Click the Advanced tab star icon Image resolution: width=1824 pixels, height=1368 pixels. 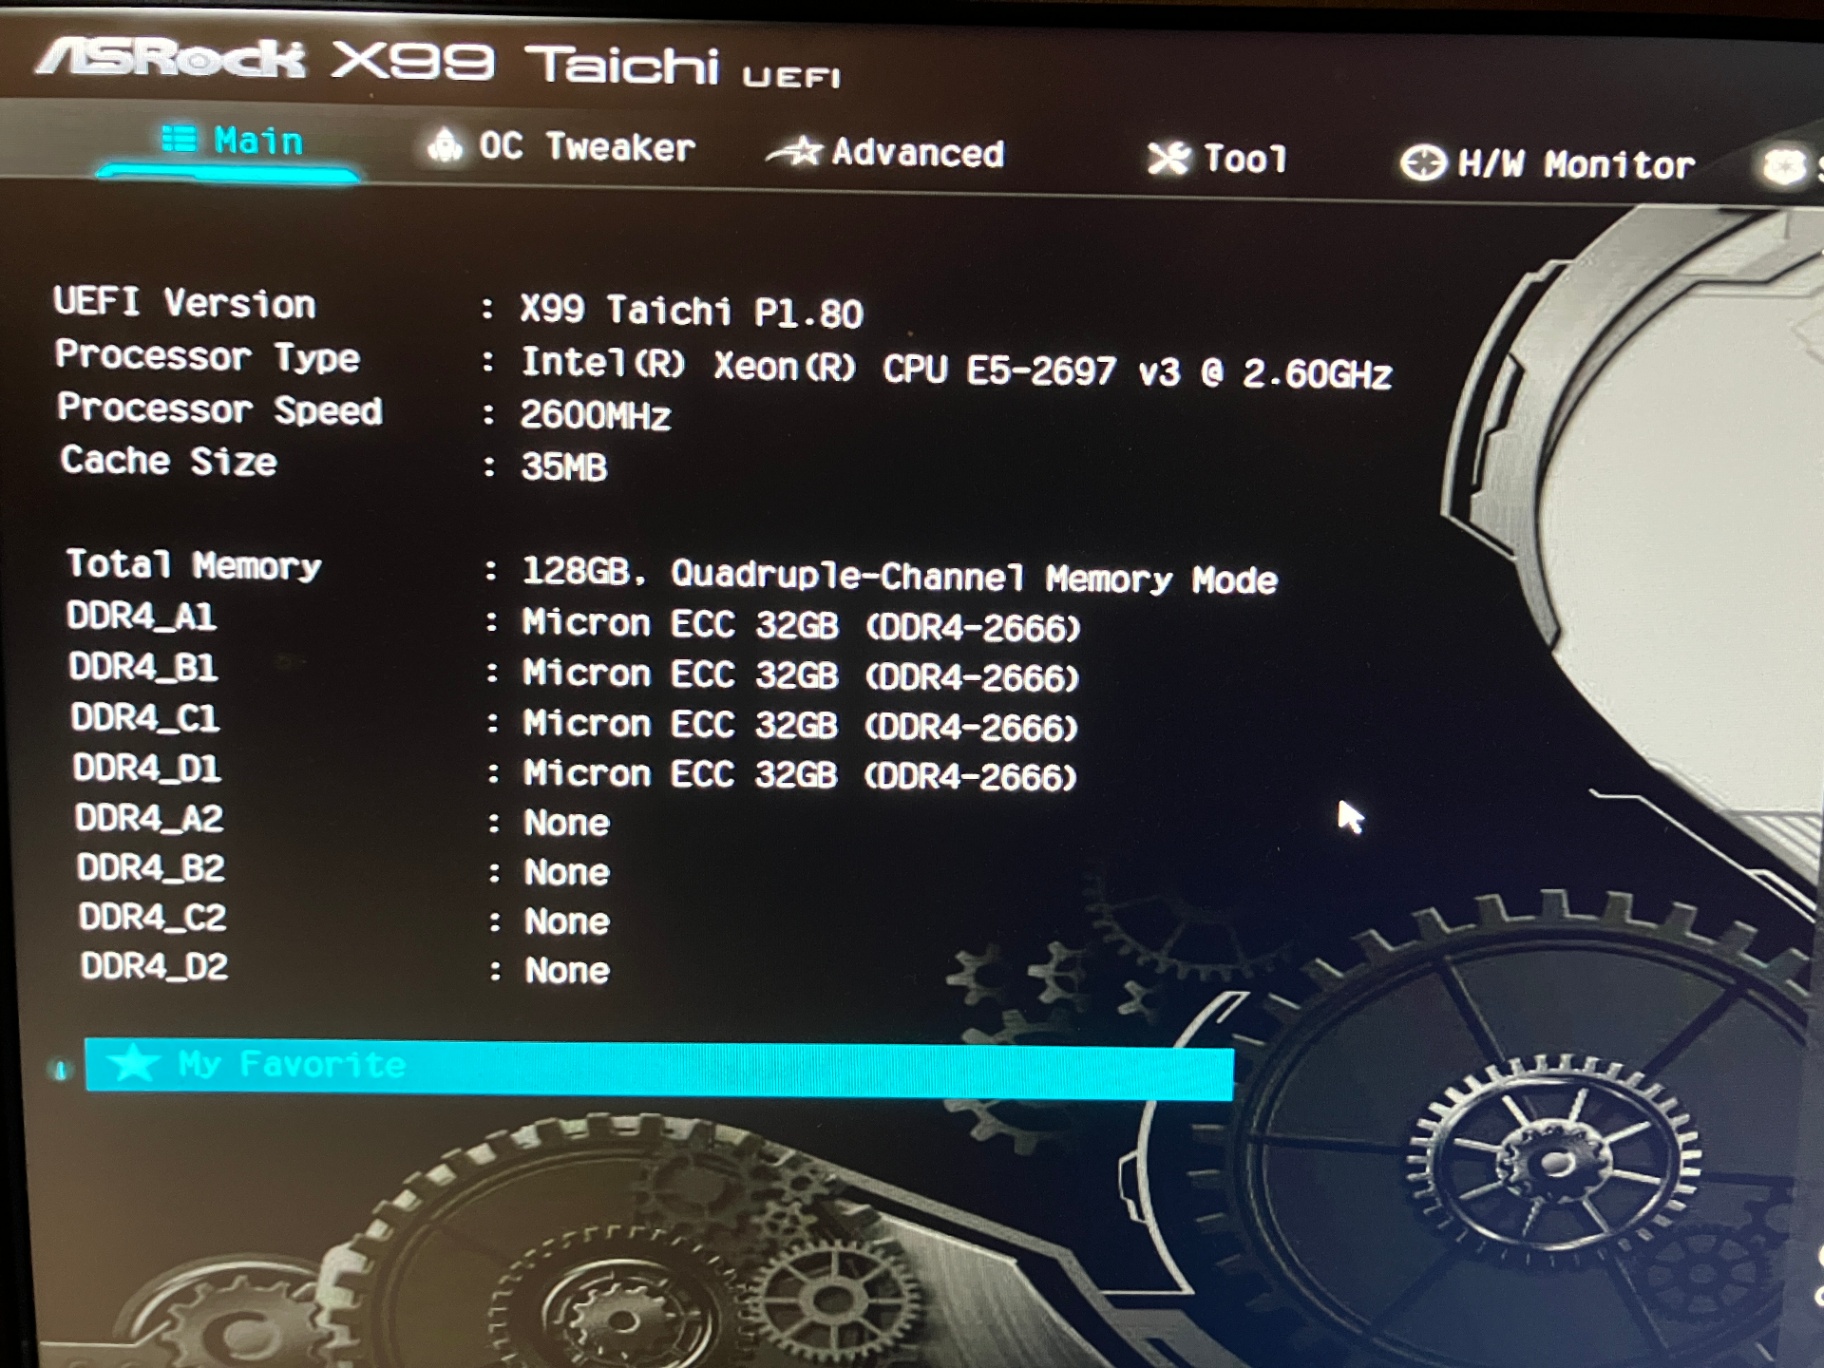(x=795, y=151)
